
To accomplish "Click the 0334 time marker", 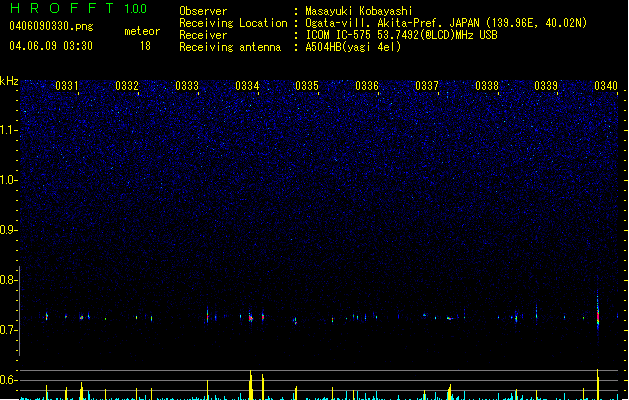I will (x=247, y=85).
